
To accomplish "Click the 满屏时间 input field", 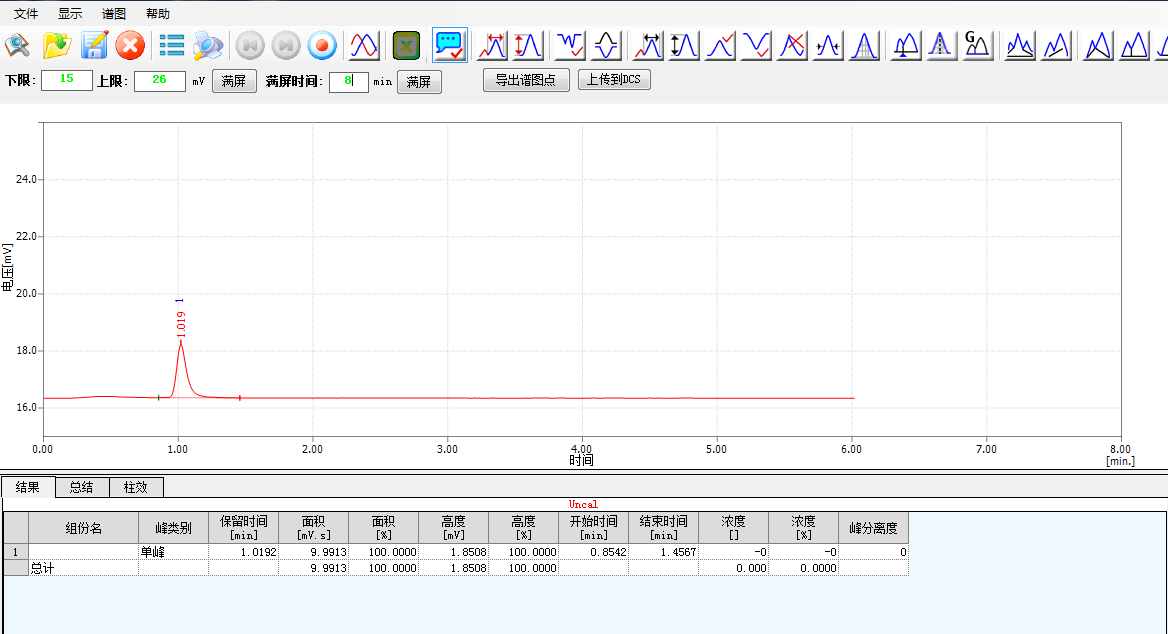I will 348,82.
